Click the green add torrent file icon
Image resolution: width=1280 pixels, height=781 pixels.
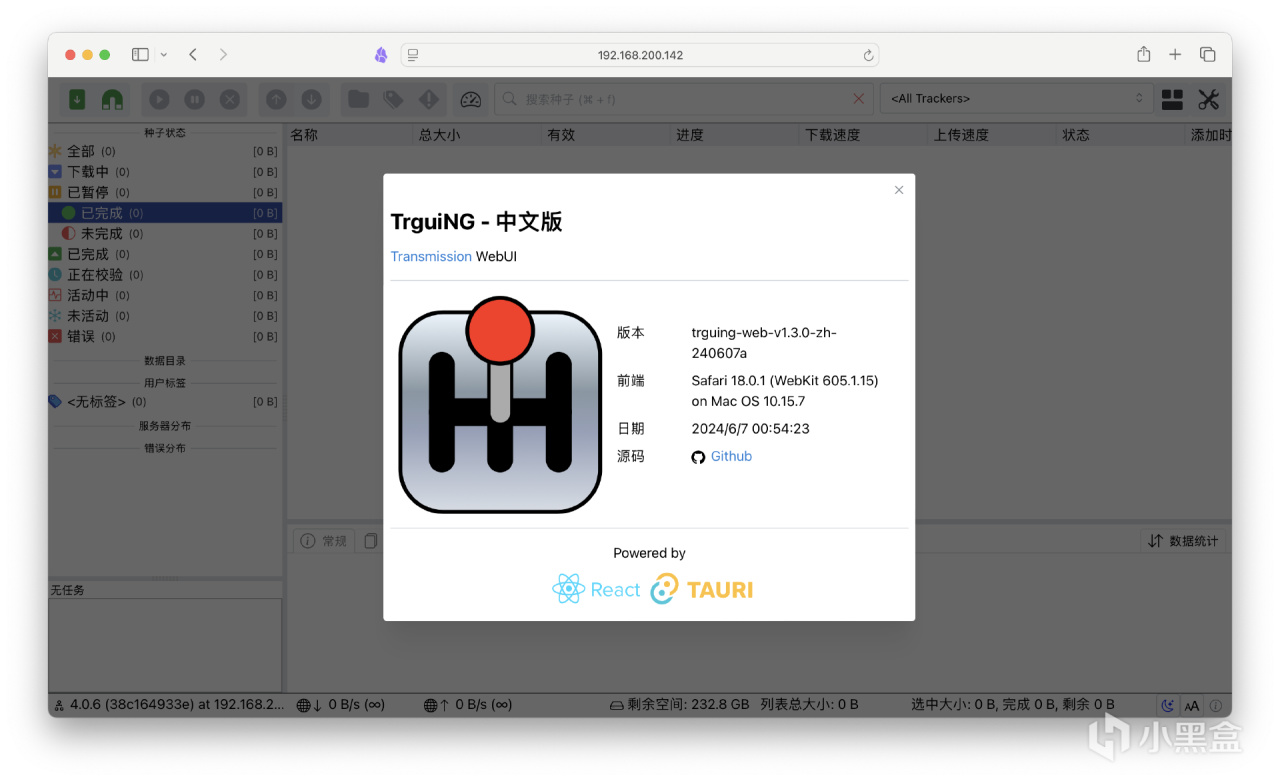77,99
